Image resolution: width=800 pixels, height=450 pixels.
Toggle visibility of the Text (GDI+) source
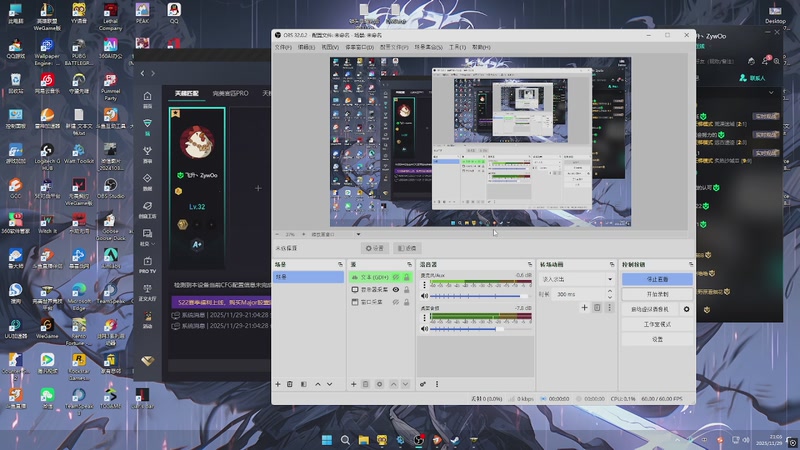point(395,277)
